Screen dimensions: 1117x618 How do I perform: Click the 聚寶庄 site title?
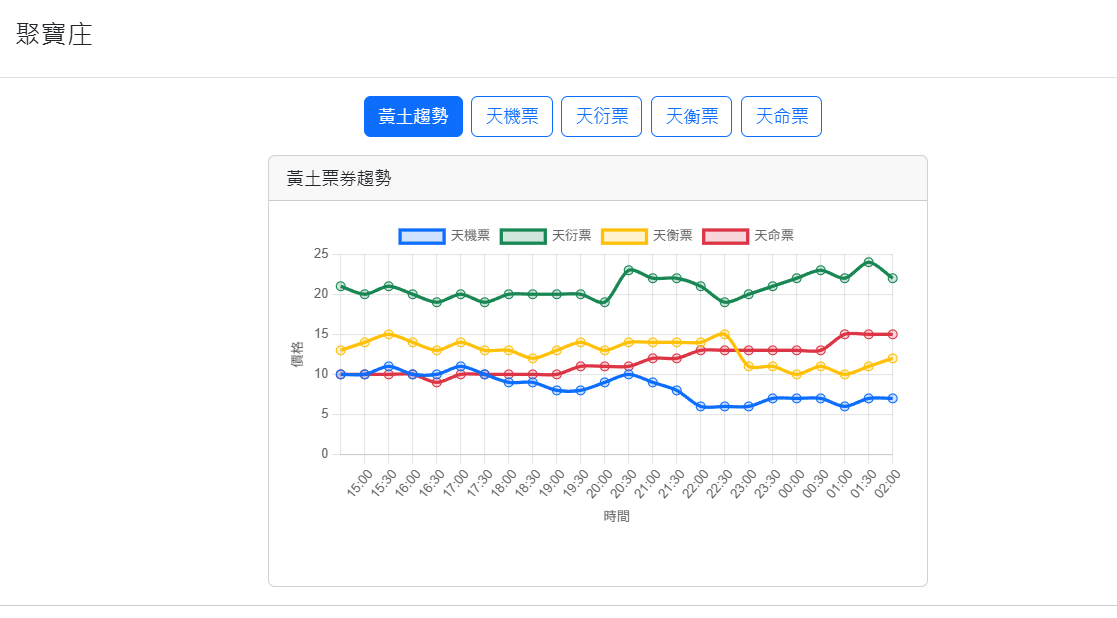(x=54, y=35)
